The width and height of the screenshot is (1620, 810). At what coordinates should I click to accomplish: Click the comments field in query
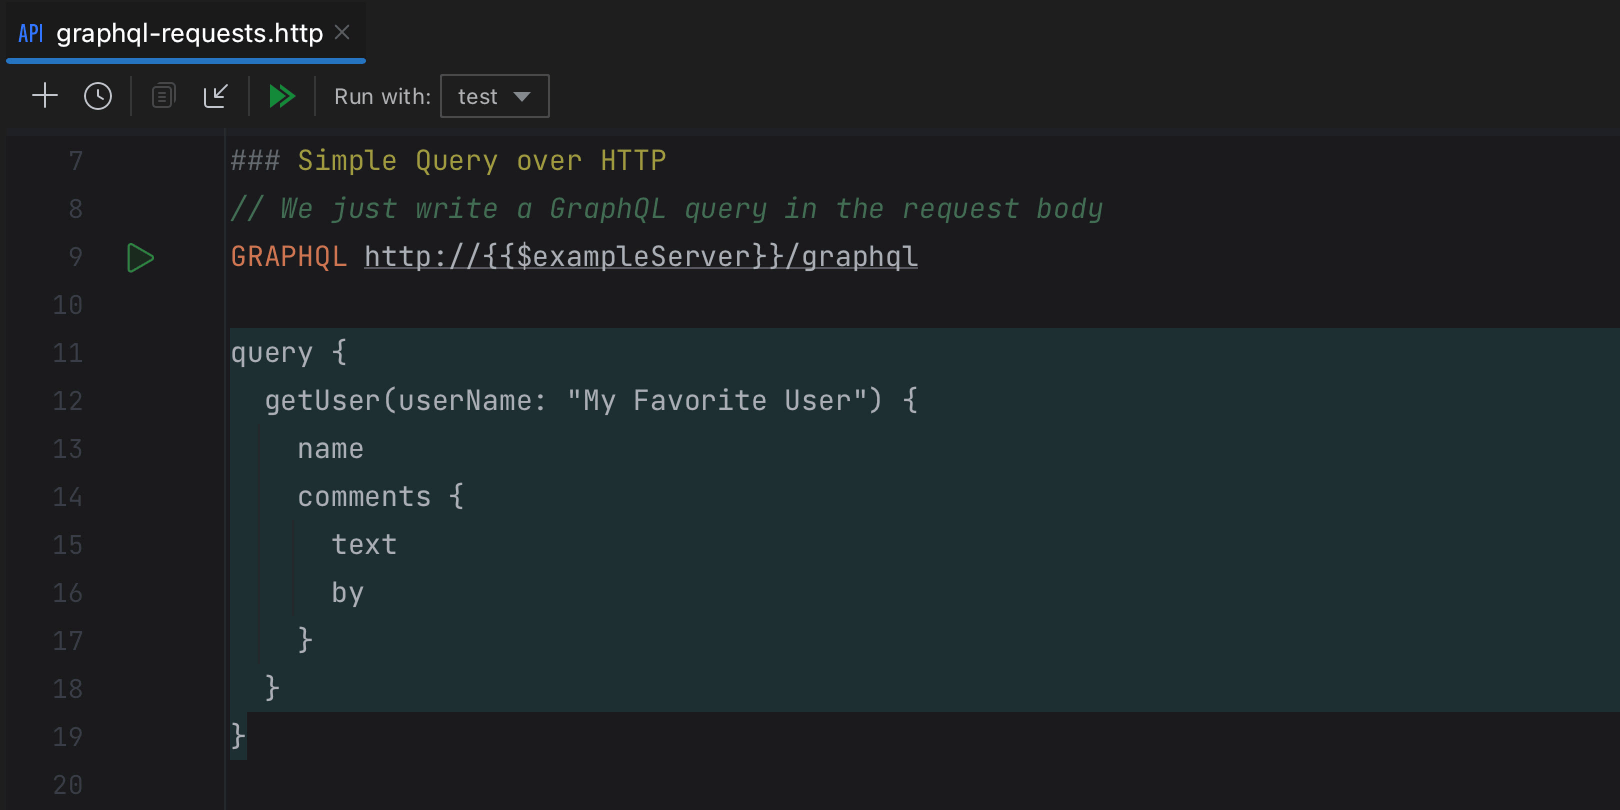[x=364, y=497]
